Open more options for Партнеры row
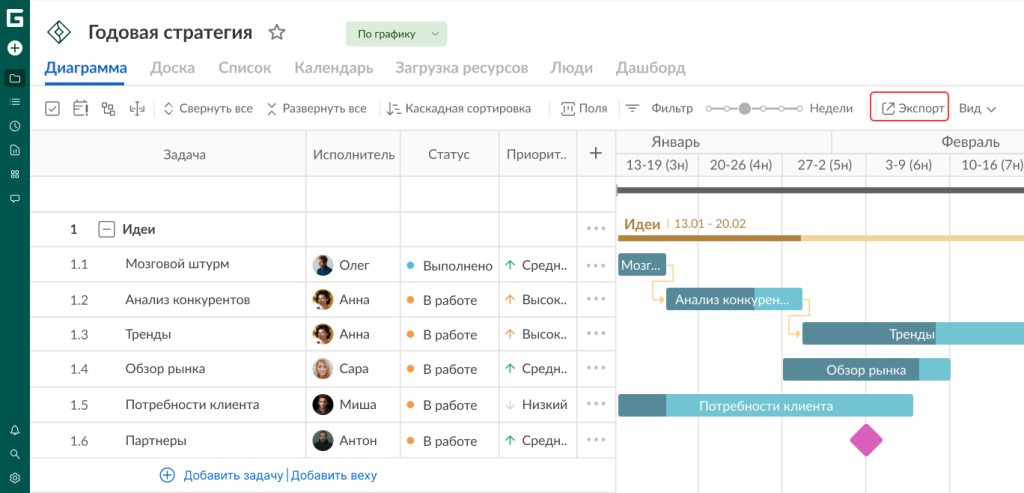This screenshot has height=493, width=1024. [596, 440]
